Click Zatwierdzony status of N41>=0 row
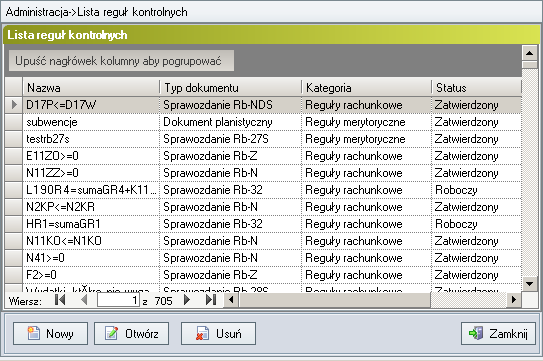 477,258
